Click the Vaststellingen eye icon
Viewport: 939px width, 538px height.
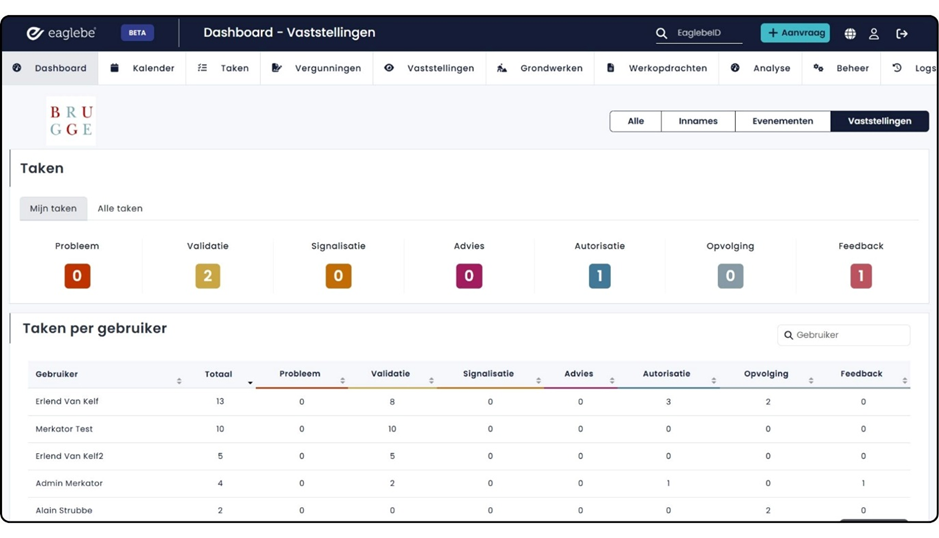389,68
